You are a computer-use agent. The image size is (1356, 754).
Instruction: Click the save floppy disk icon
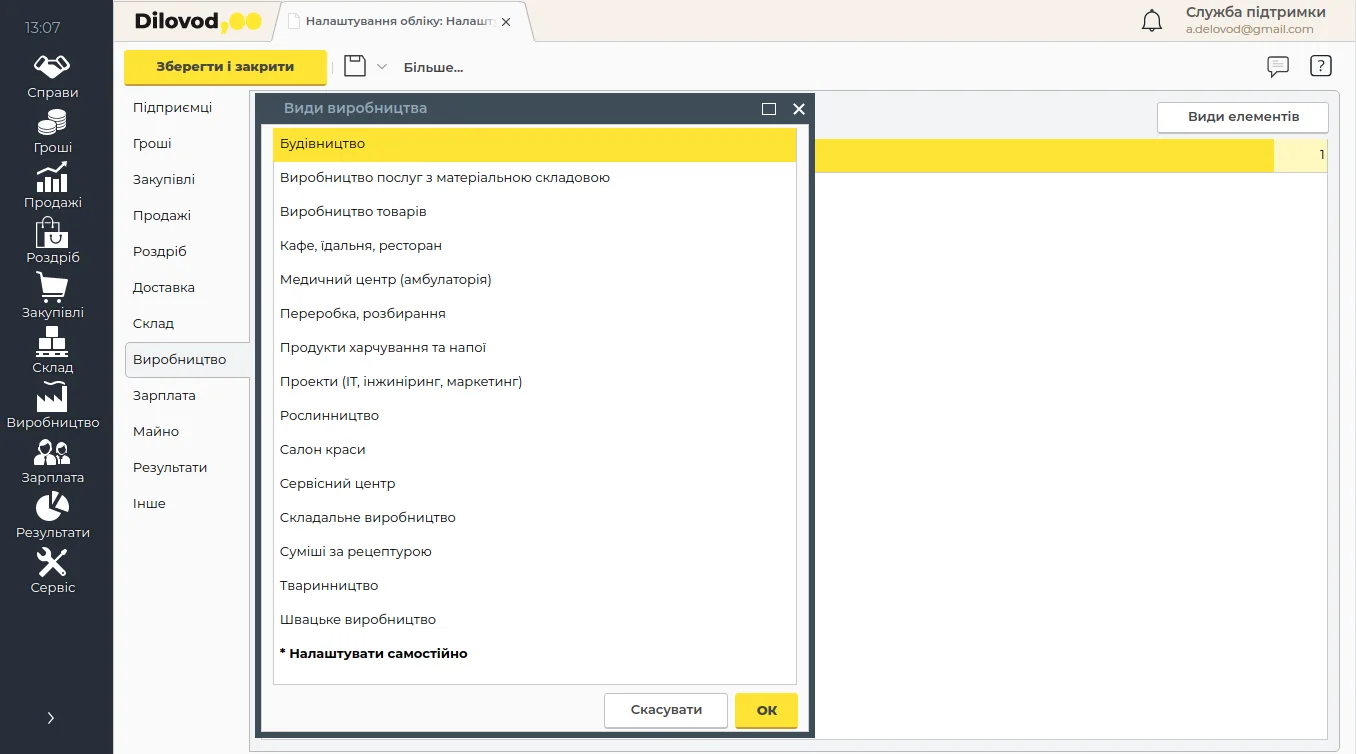354,67
